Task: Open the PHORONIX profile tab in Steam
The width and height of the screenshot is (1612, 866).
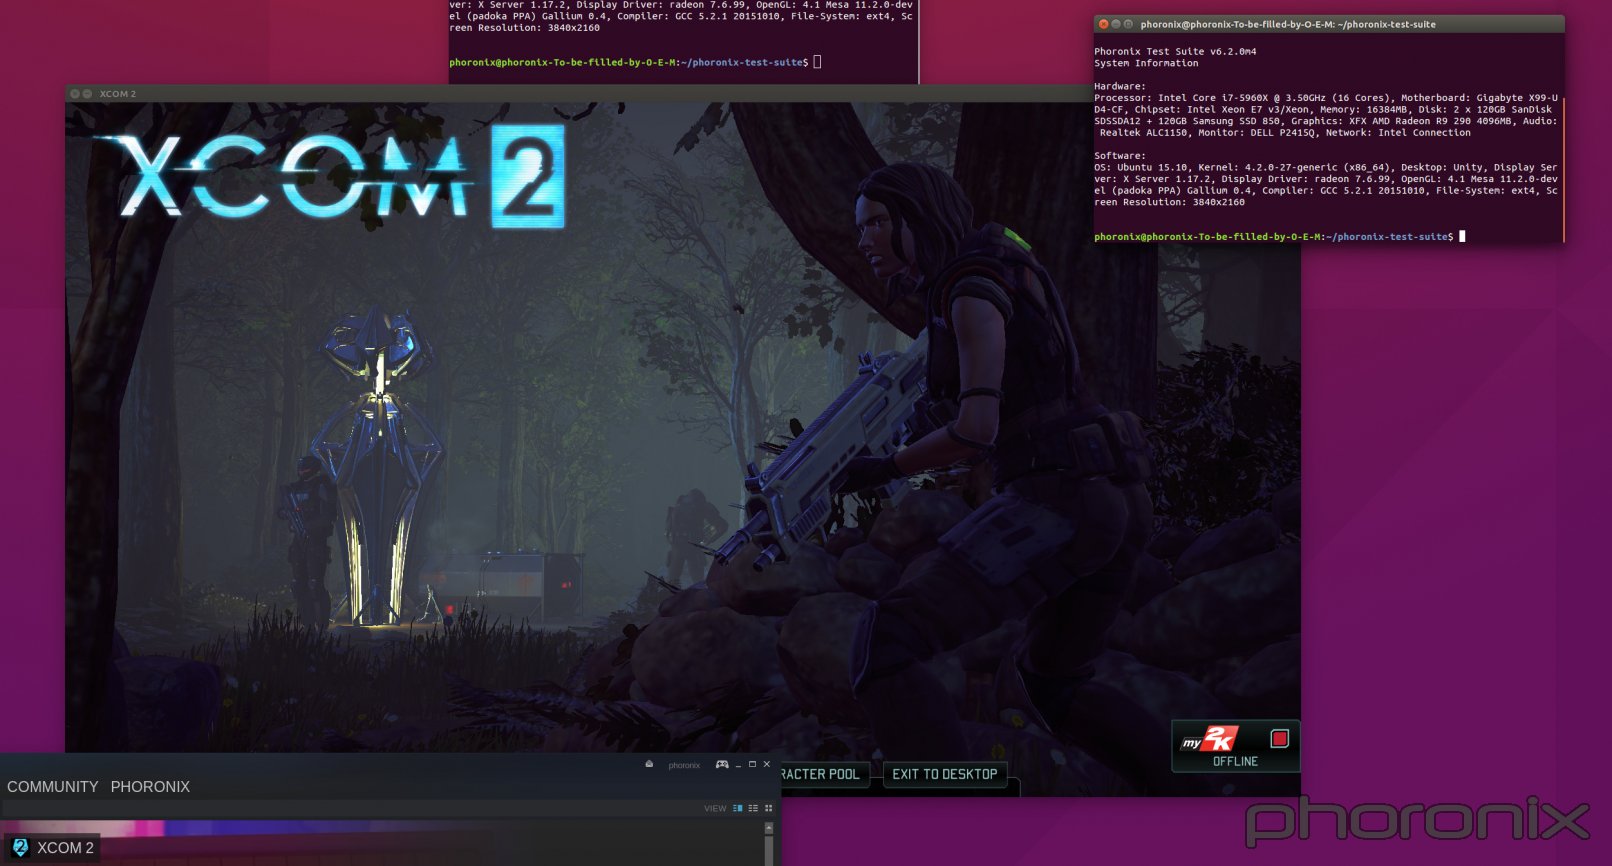Action: point(150,787)
